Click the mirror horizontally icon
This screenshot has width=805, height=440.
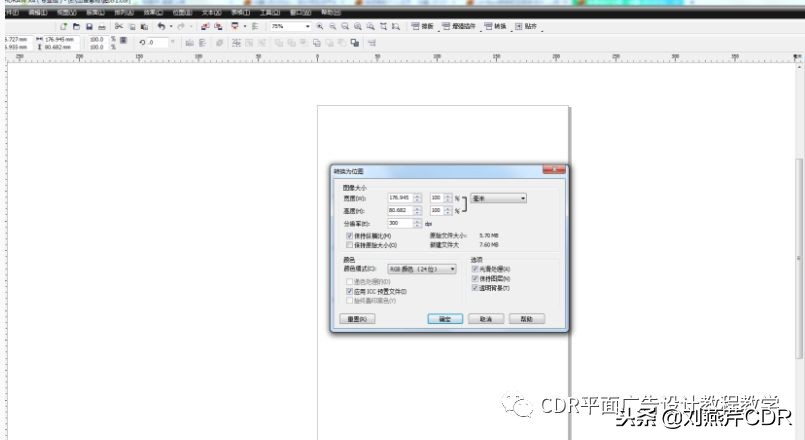tap(189, 43)
